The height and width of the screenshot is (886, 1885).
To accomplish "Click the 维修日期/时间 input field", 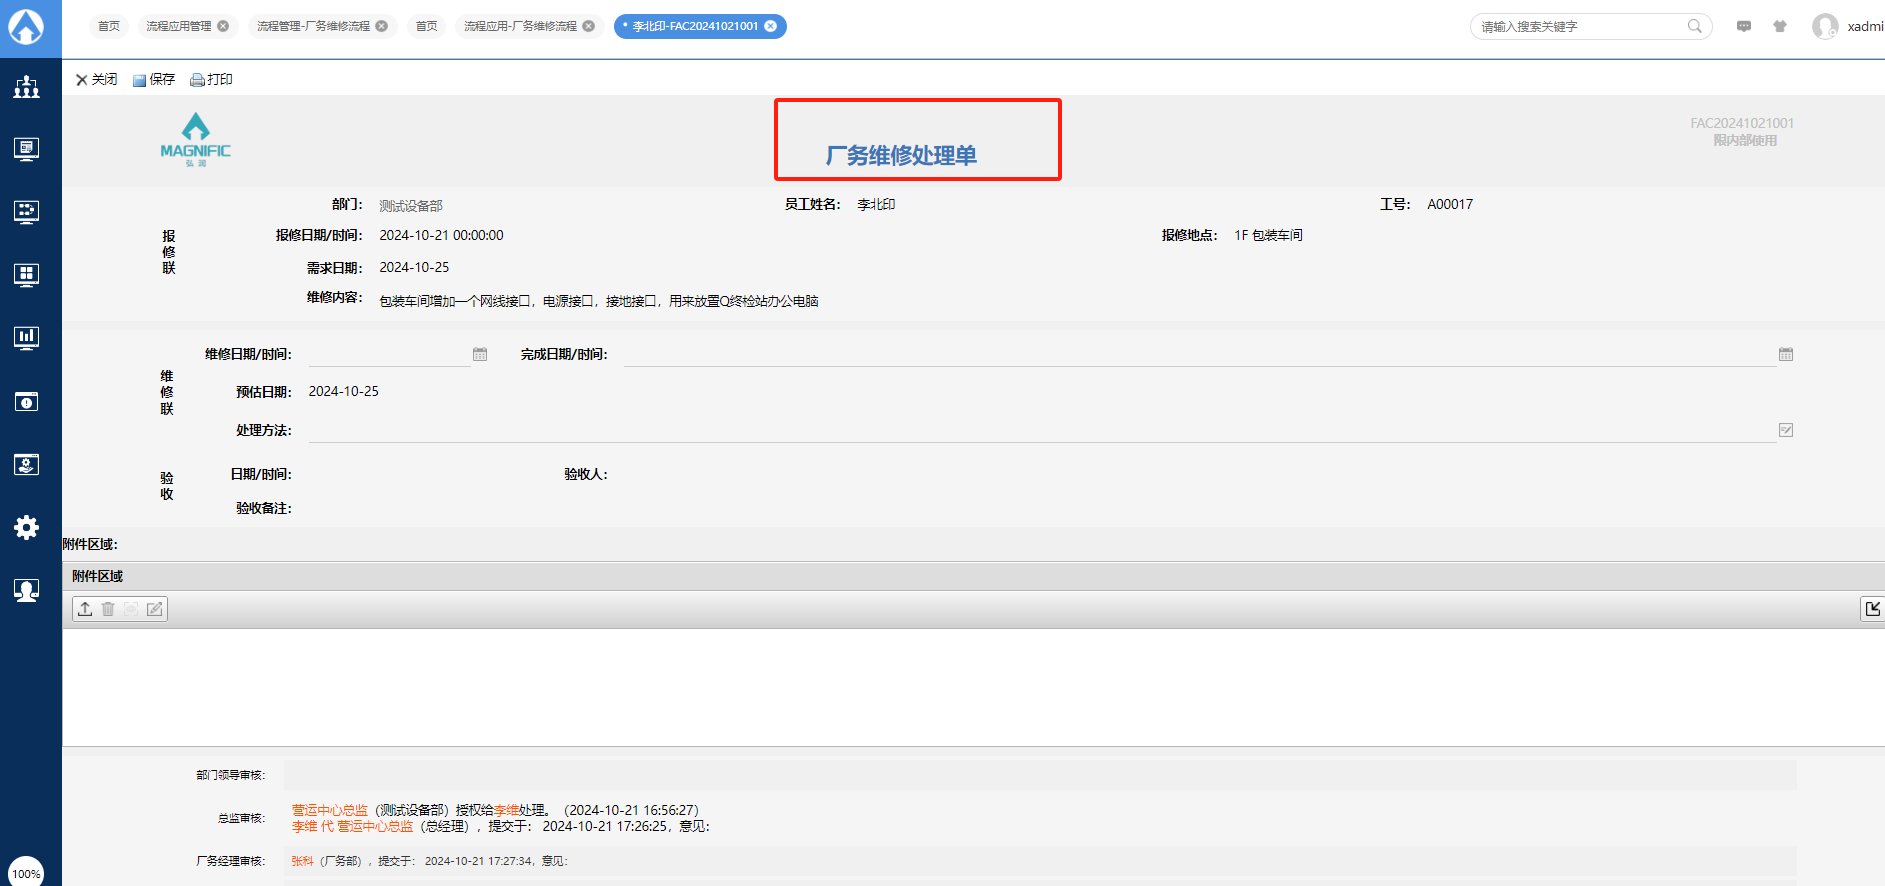I will (389, 354).
